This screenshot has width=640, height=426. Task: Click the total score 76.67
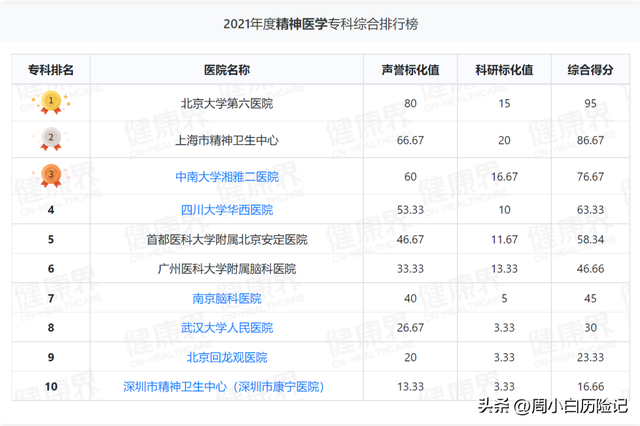tap(590, 177)
